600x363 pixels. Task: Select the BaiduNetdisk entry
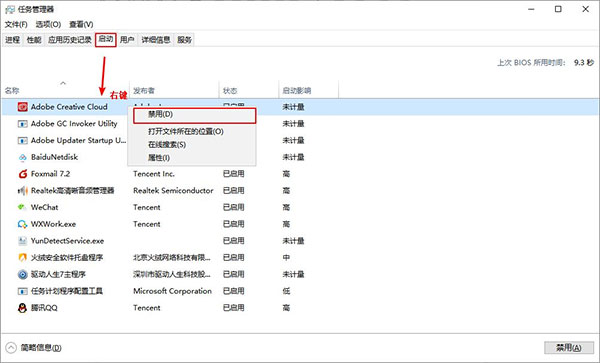click(54, 157)
